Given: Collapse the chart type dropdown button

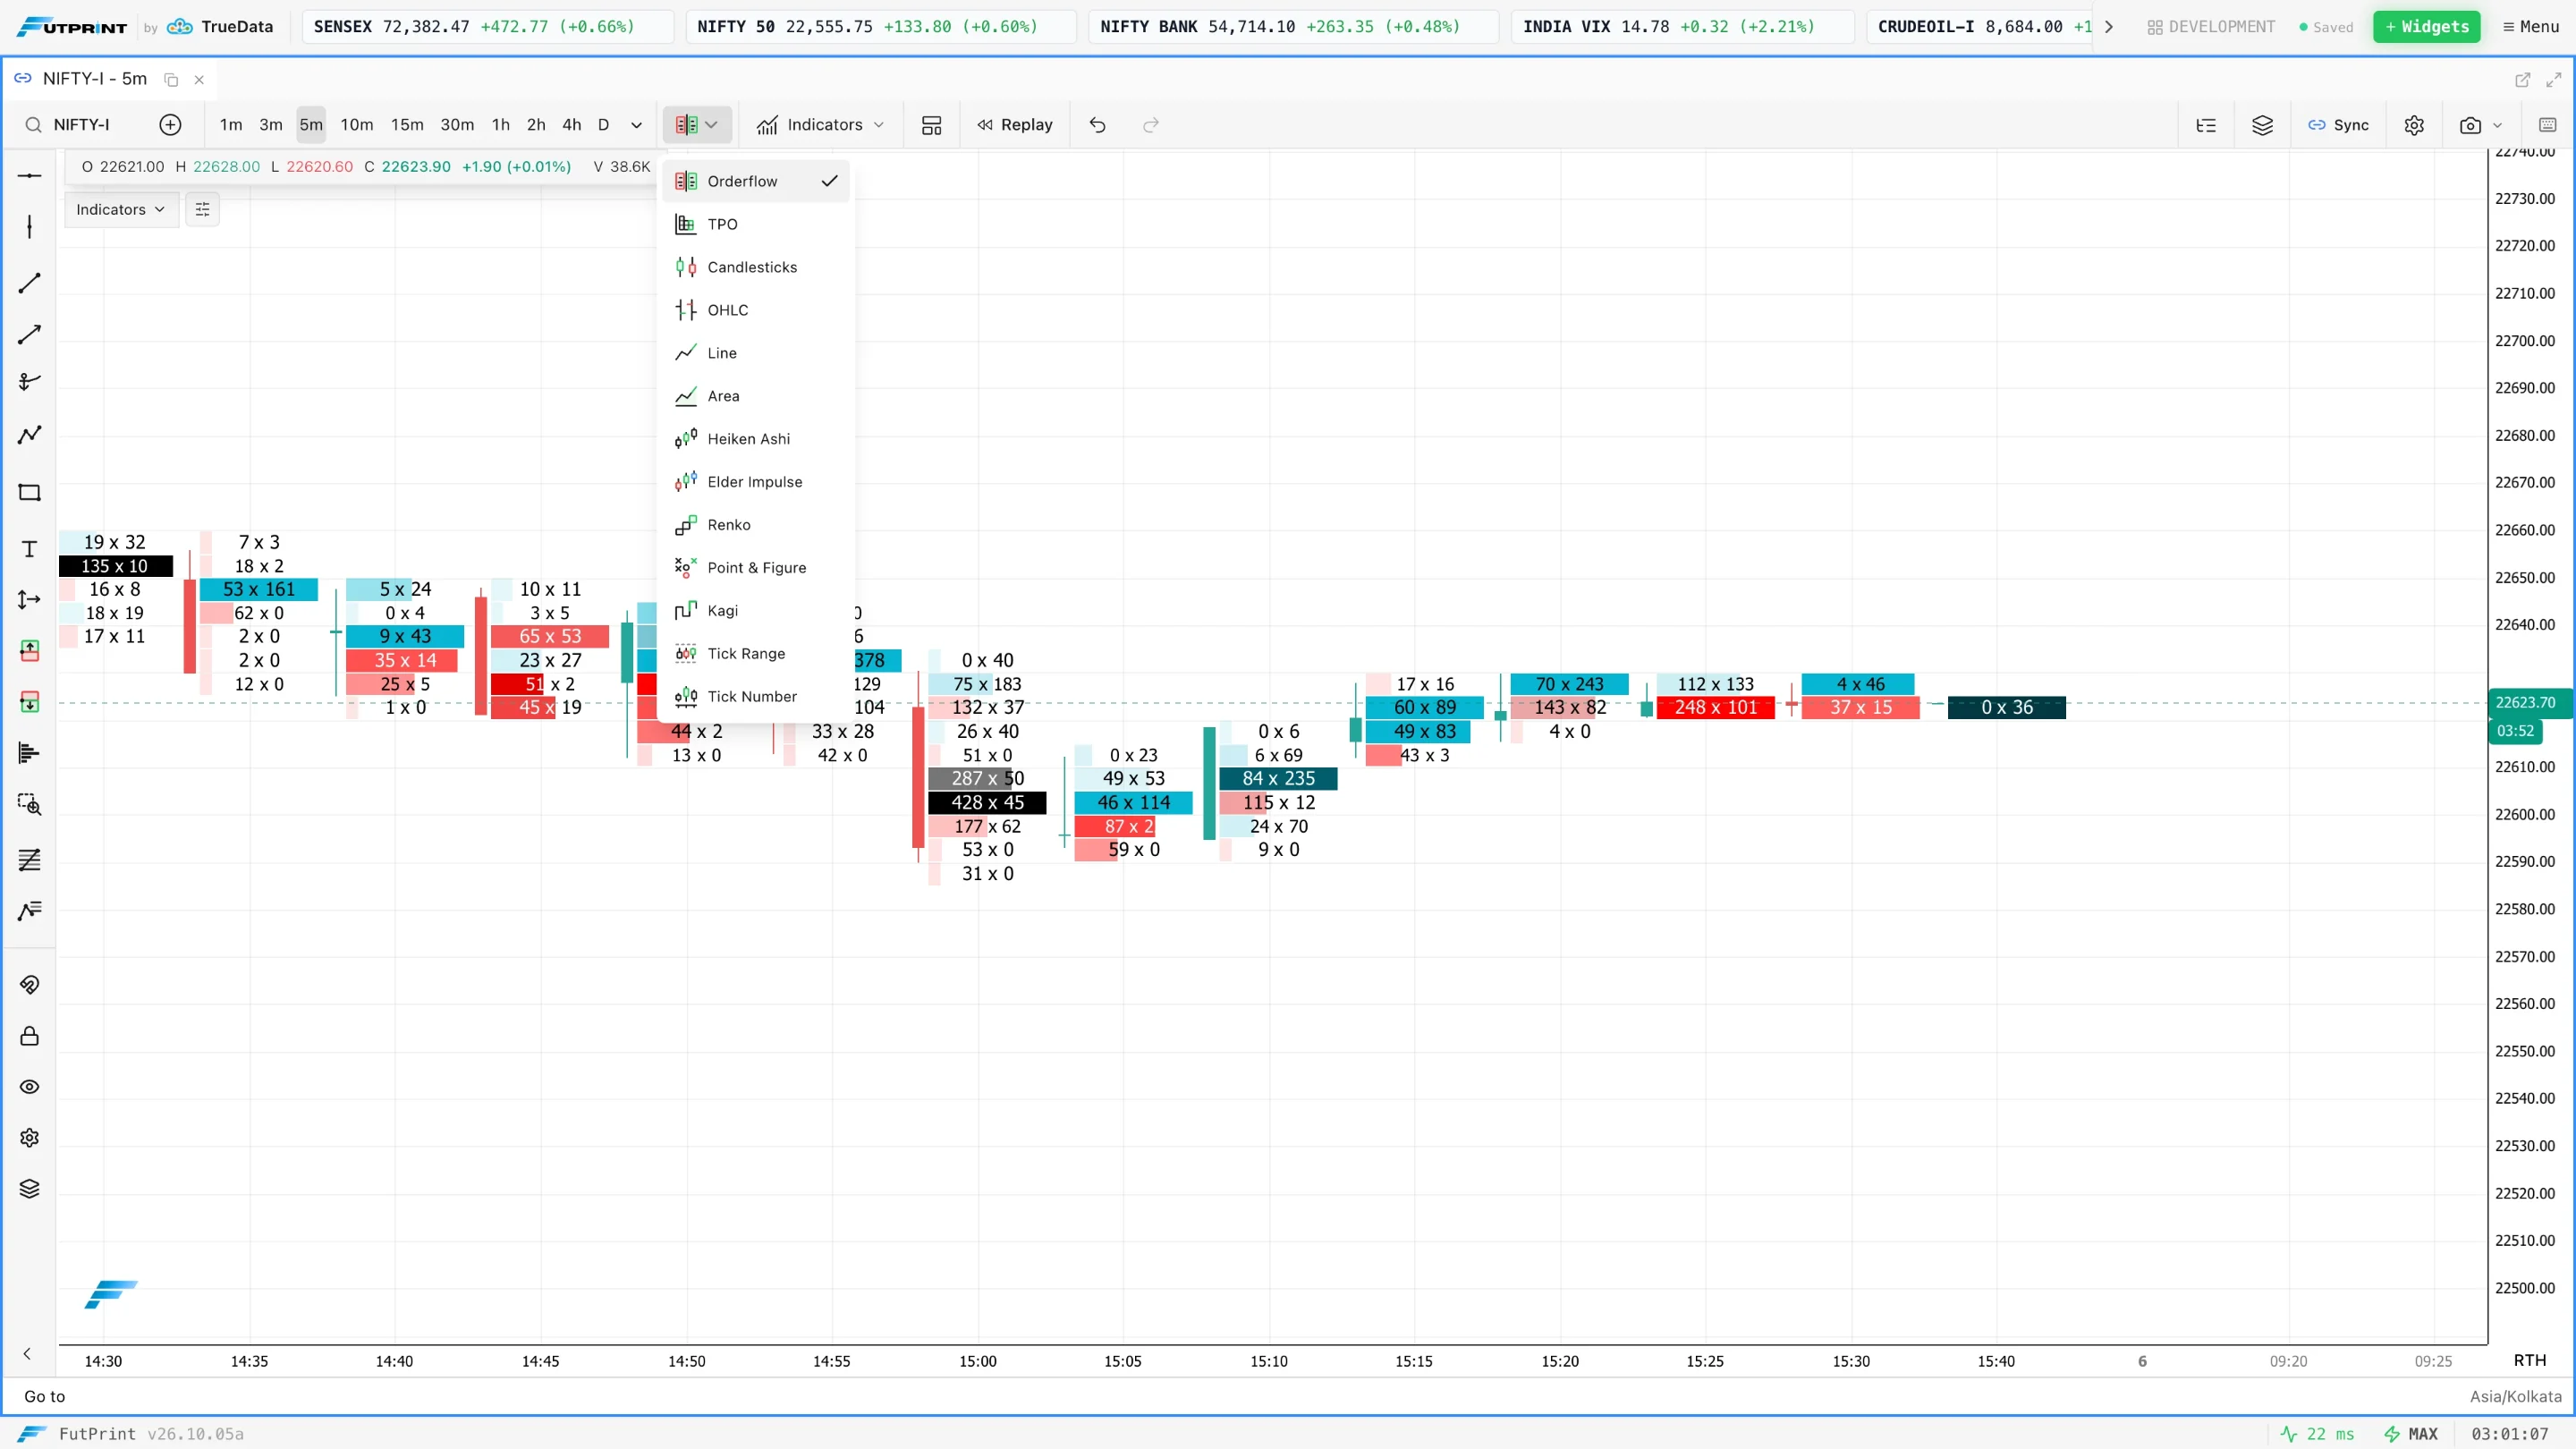Looking at the screenshot, I should [697, 125].
